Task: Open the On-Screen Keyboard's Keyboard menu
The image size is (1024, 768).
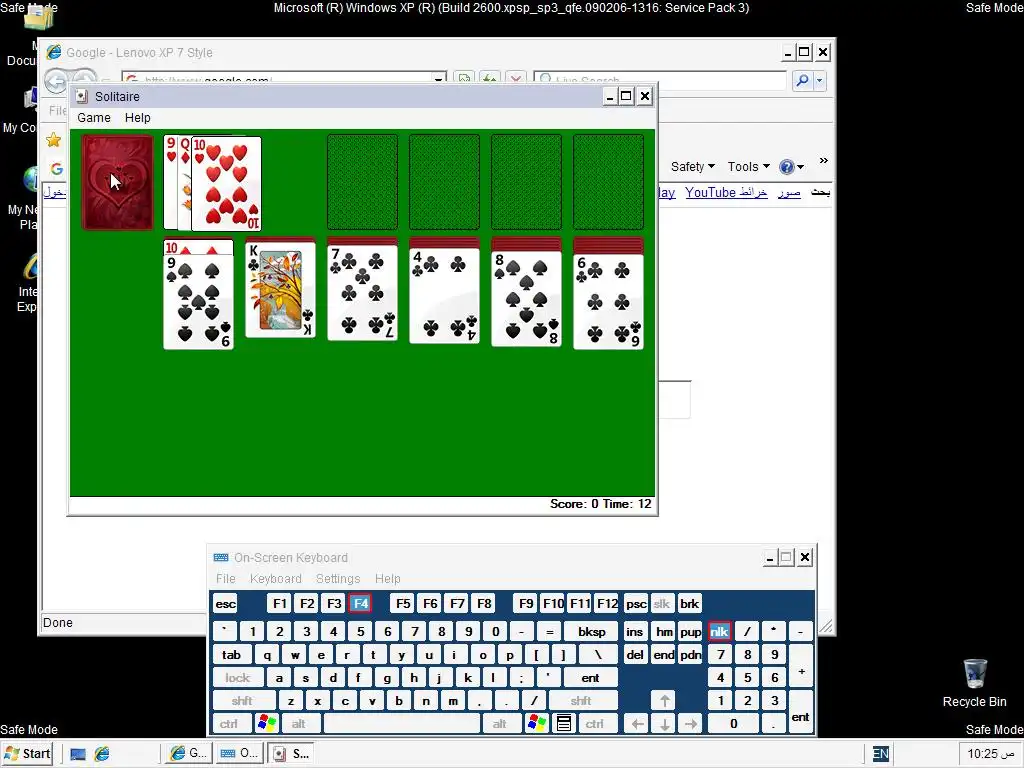Action: pyautogui.click(x=276, y=579)
